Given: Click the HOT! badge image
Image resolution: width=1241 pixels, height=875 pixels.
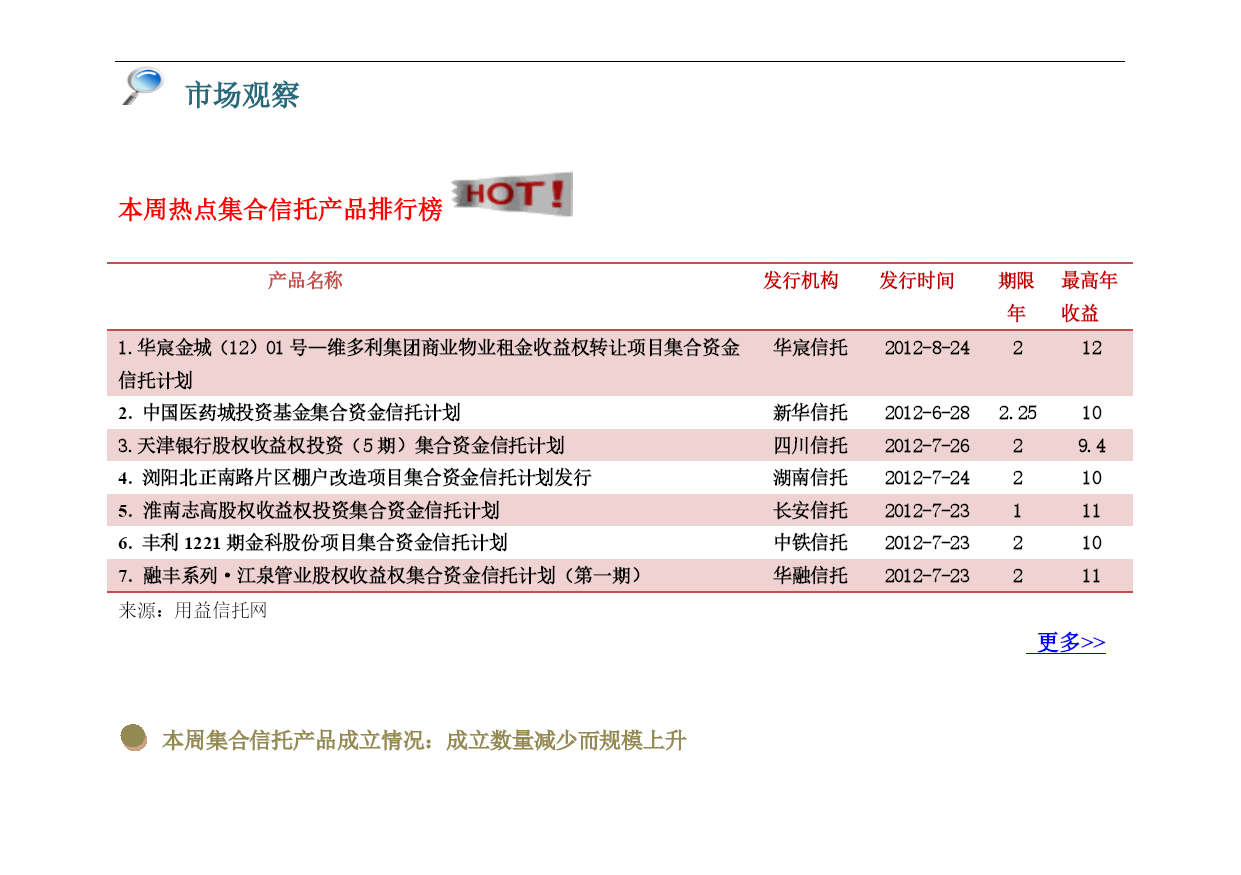Looking at the screenshot, I should click(513, 194).
